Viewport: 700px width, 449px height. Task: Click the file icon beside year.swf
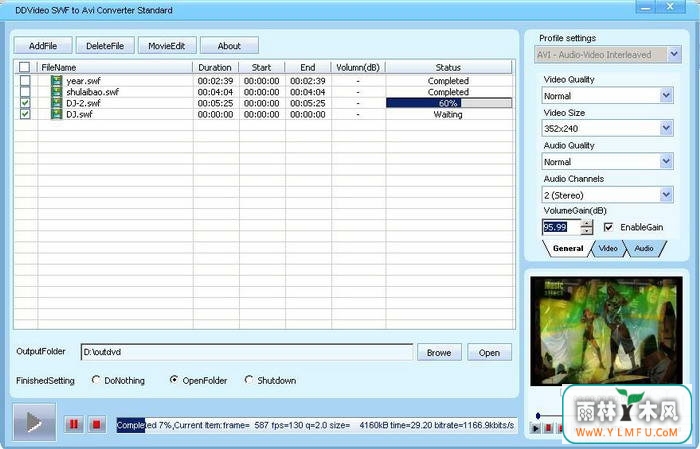coord(56,81)
